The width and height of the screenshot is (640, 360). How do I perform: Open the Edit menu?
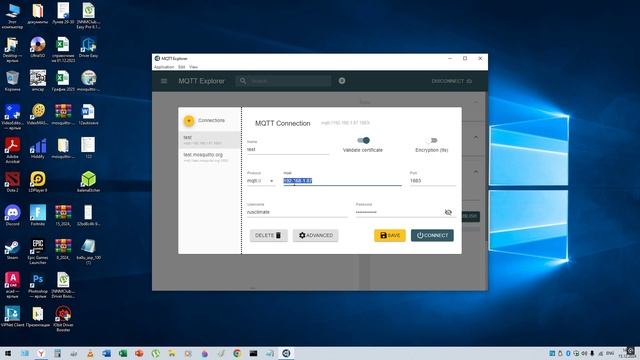pyautogui.click(x=182, y=67)
